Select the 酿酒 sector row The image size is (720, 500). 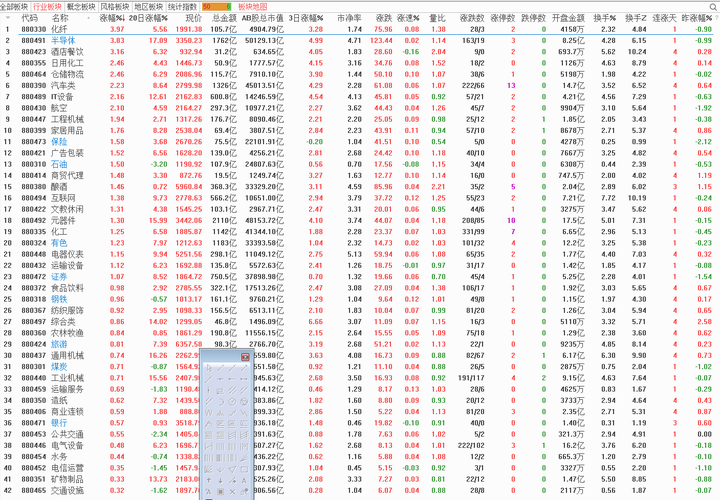click(x=360, y=186)
